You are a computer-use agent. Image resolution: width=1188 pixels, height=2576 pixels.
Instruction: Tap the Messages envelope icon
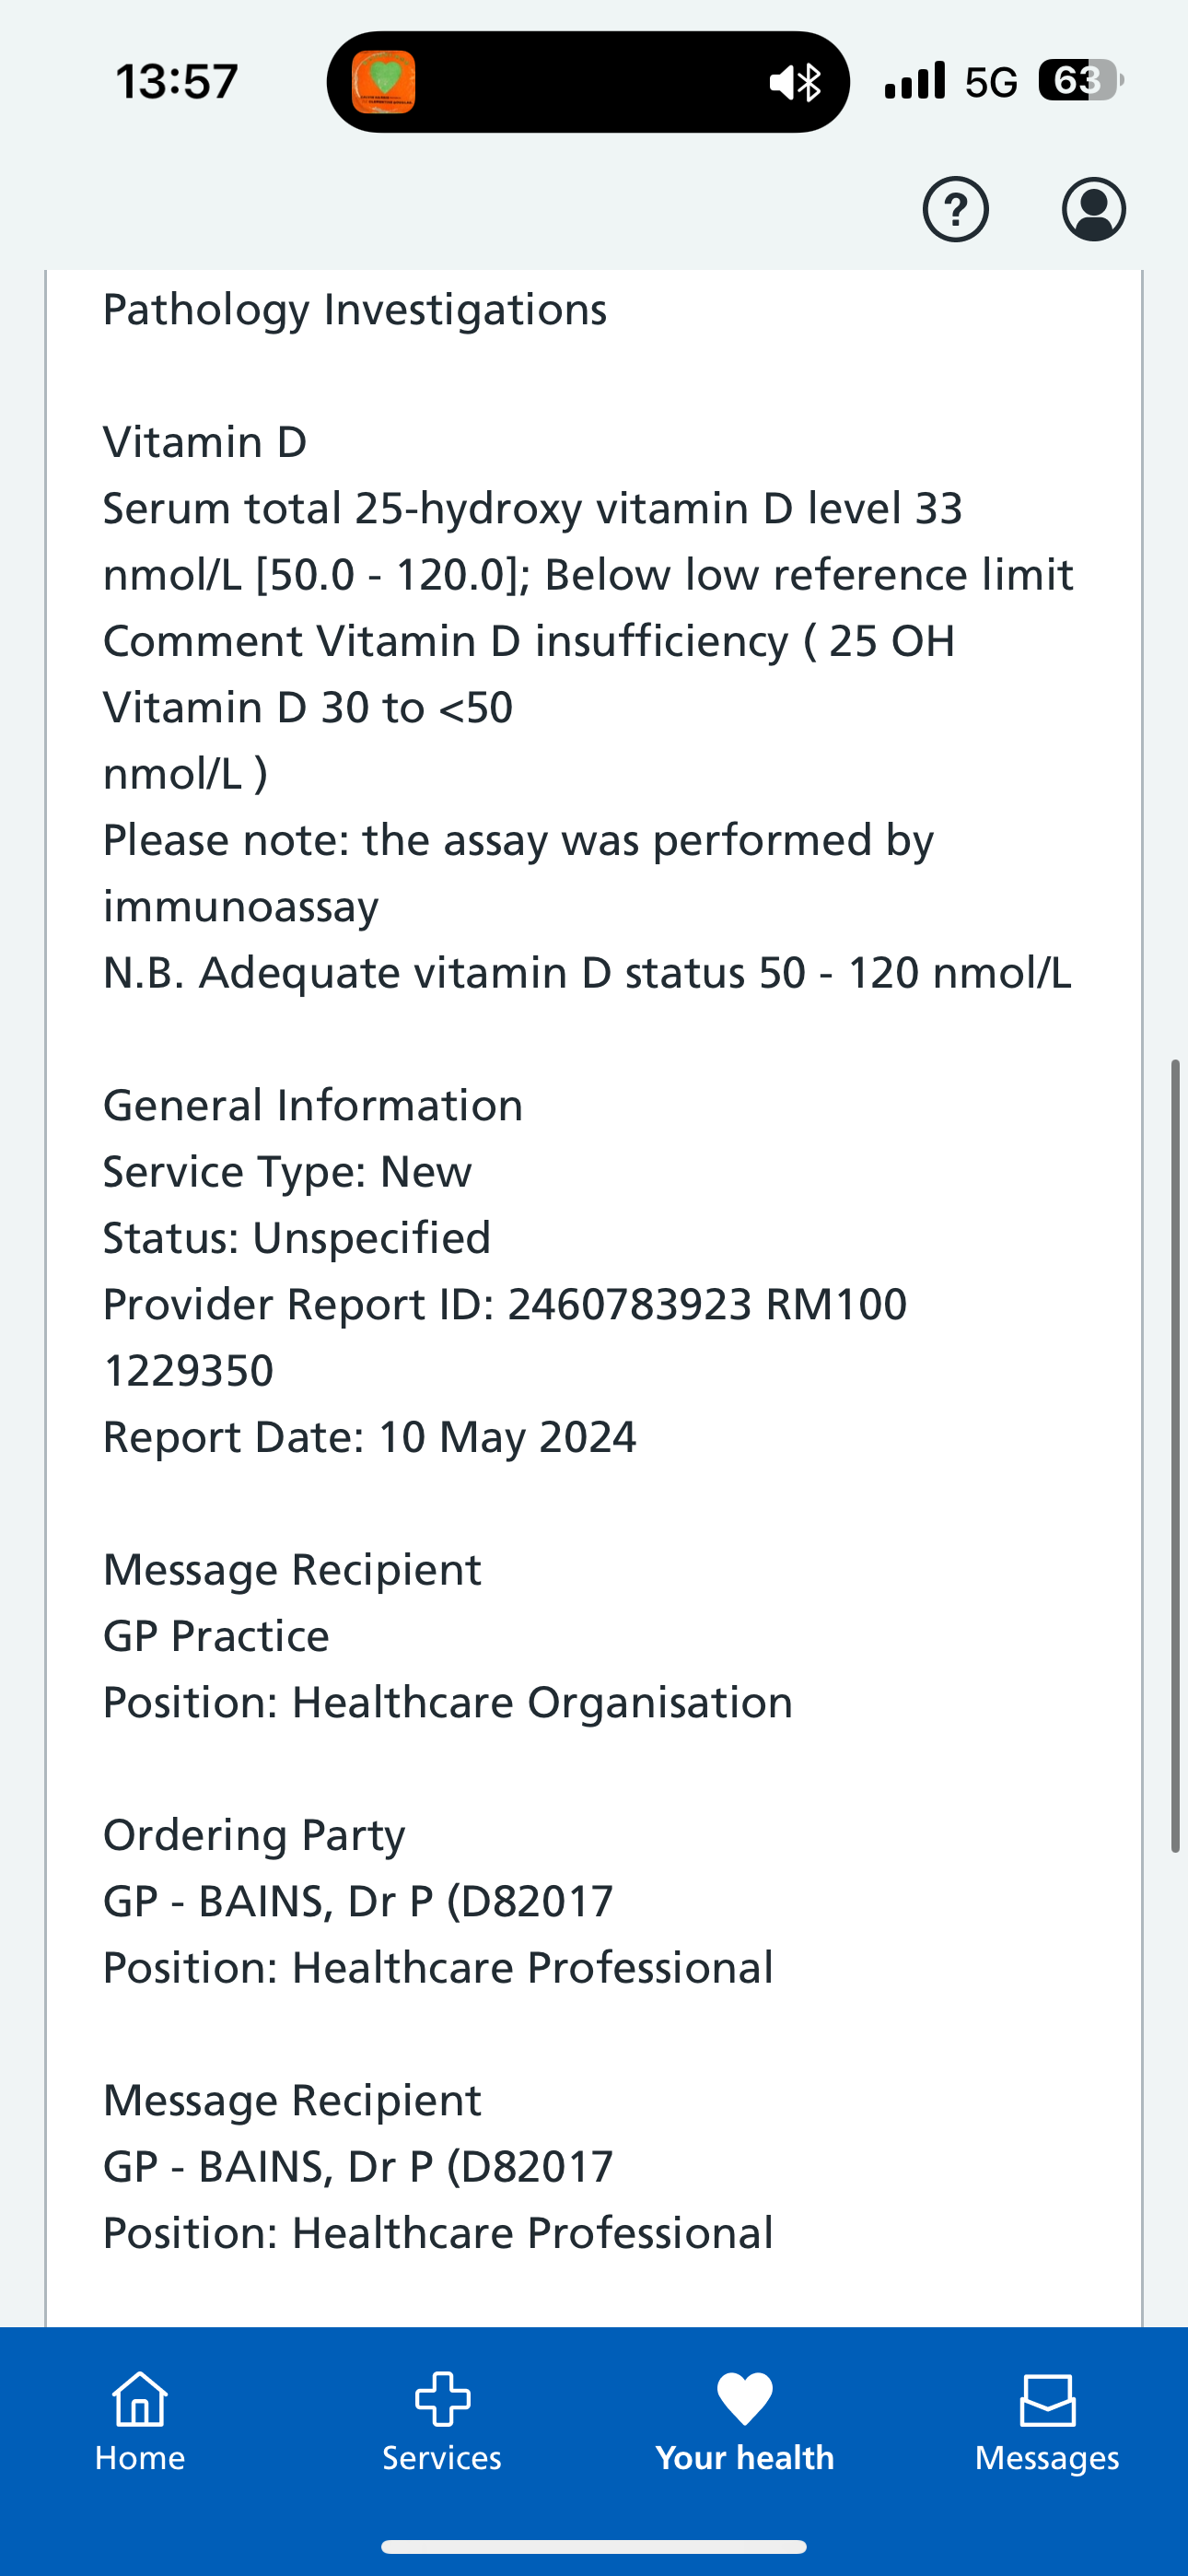pyautogui.click(x=1047, y=2400)
